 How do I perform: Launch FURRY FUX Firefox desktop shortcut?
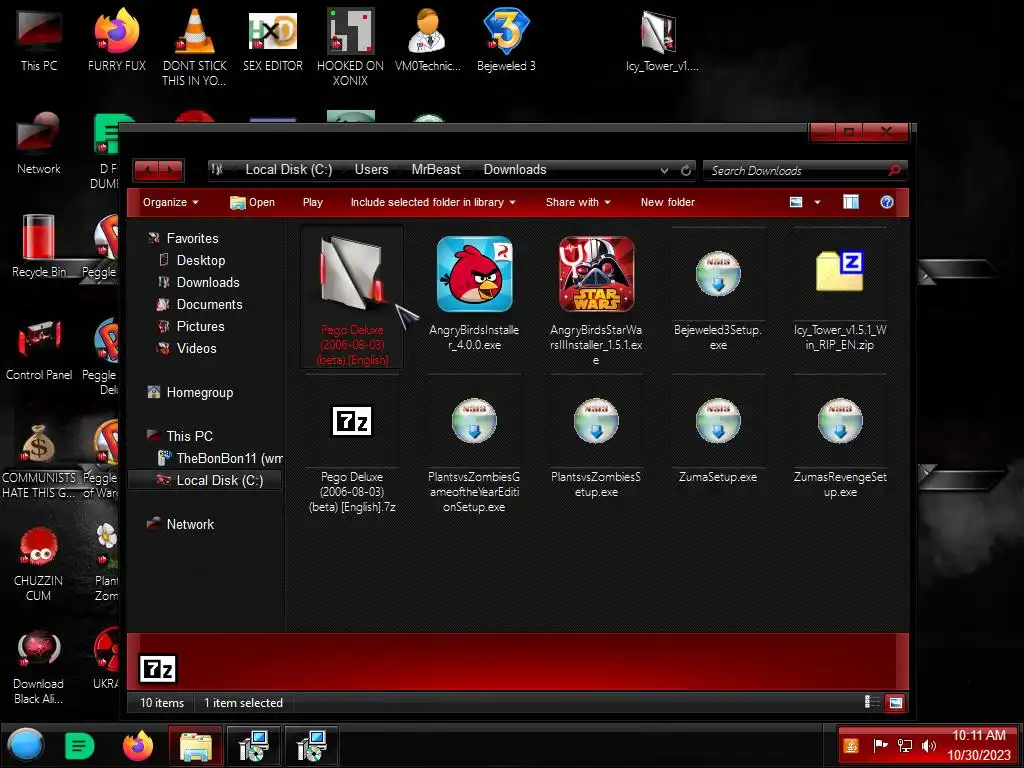click(116, 40)
